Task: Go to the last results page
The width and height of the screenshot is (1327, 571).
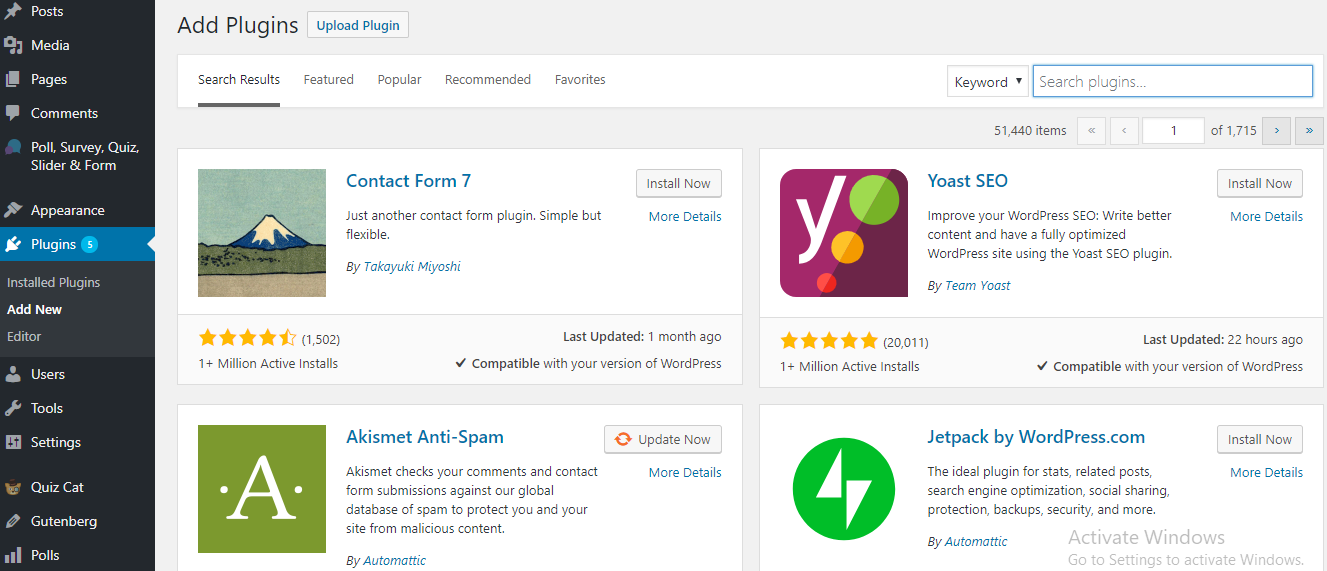Action: tap(1309, 130)
